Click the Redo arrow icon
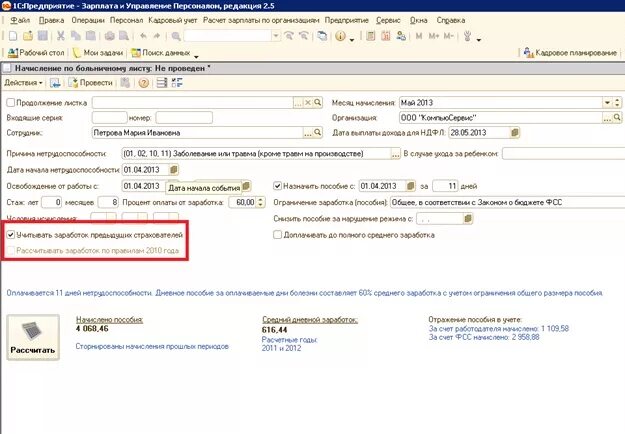This screenshot has width=625, height=434. point(157,36)
